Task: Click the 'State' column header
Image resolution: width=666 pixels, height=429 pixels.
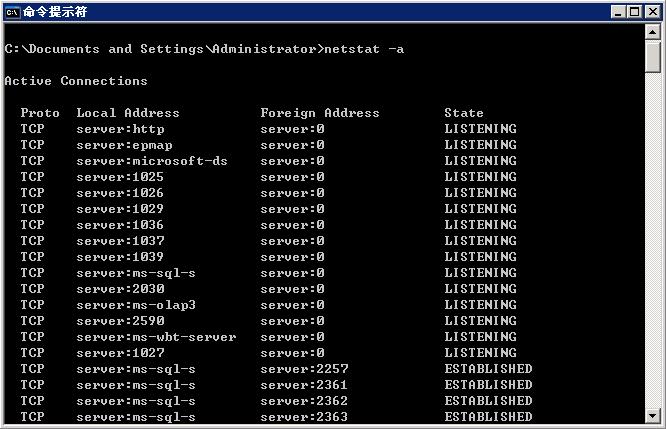Action: pyautogui.click(x=464, y=113)
